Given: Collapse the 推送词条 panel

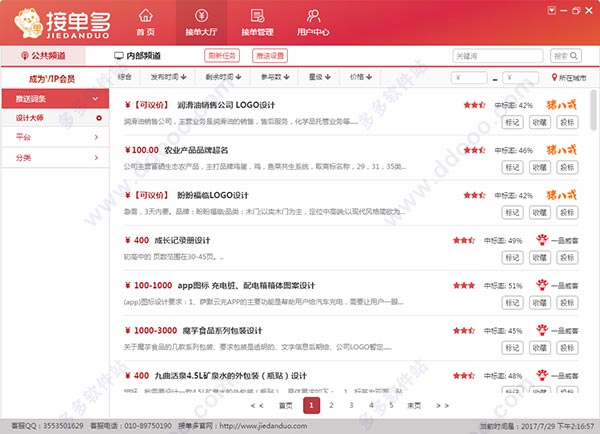Looking at the screenshot, I should coord(95,99).
